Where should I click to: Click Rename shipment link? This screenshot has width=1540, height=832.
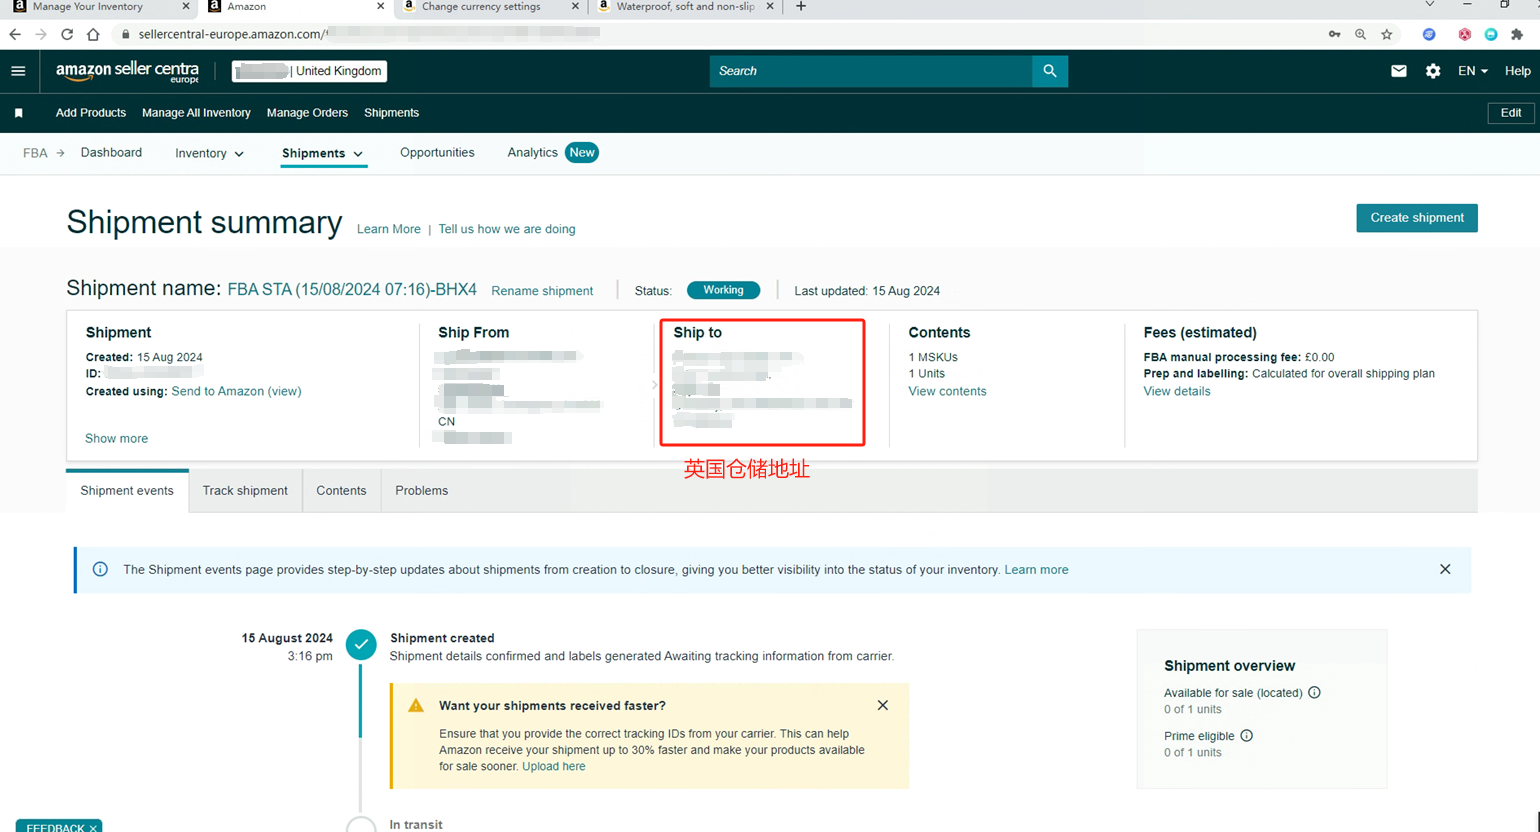(542, 291)
